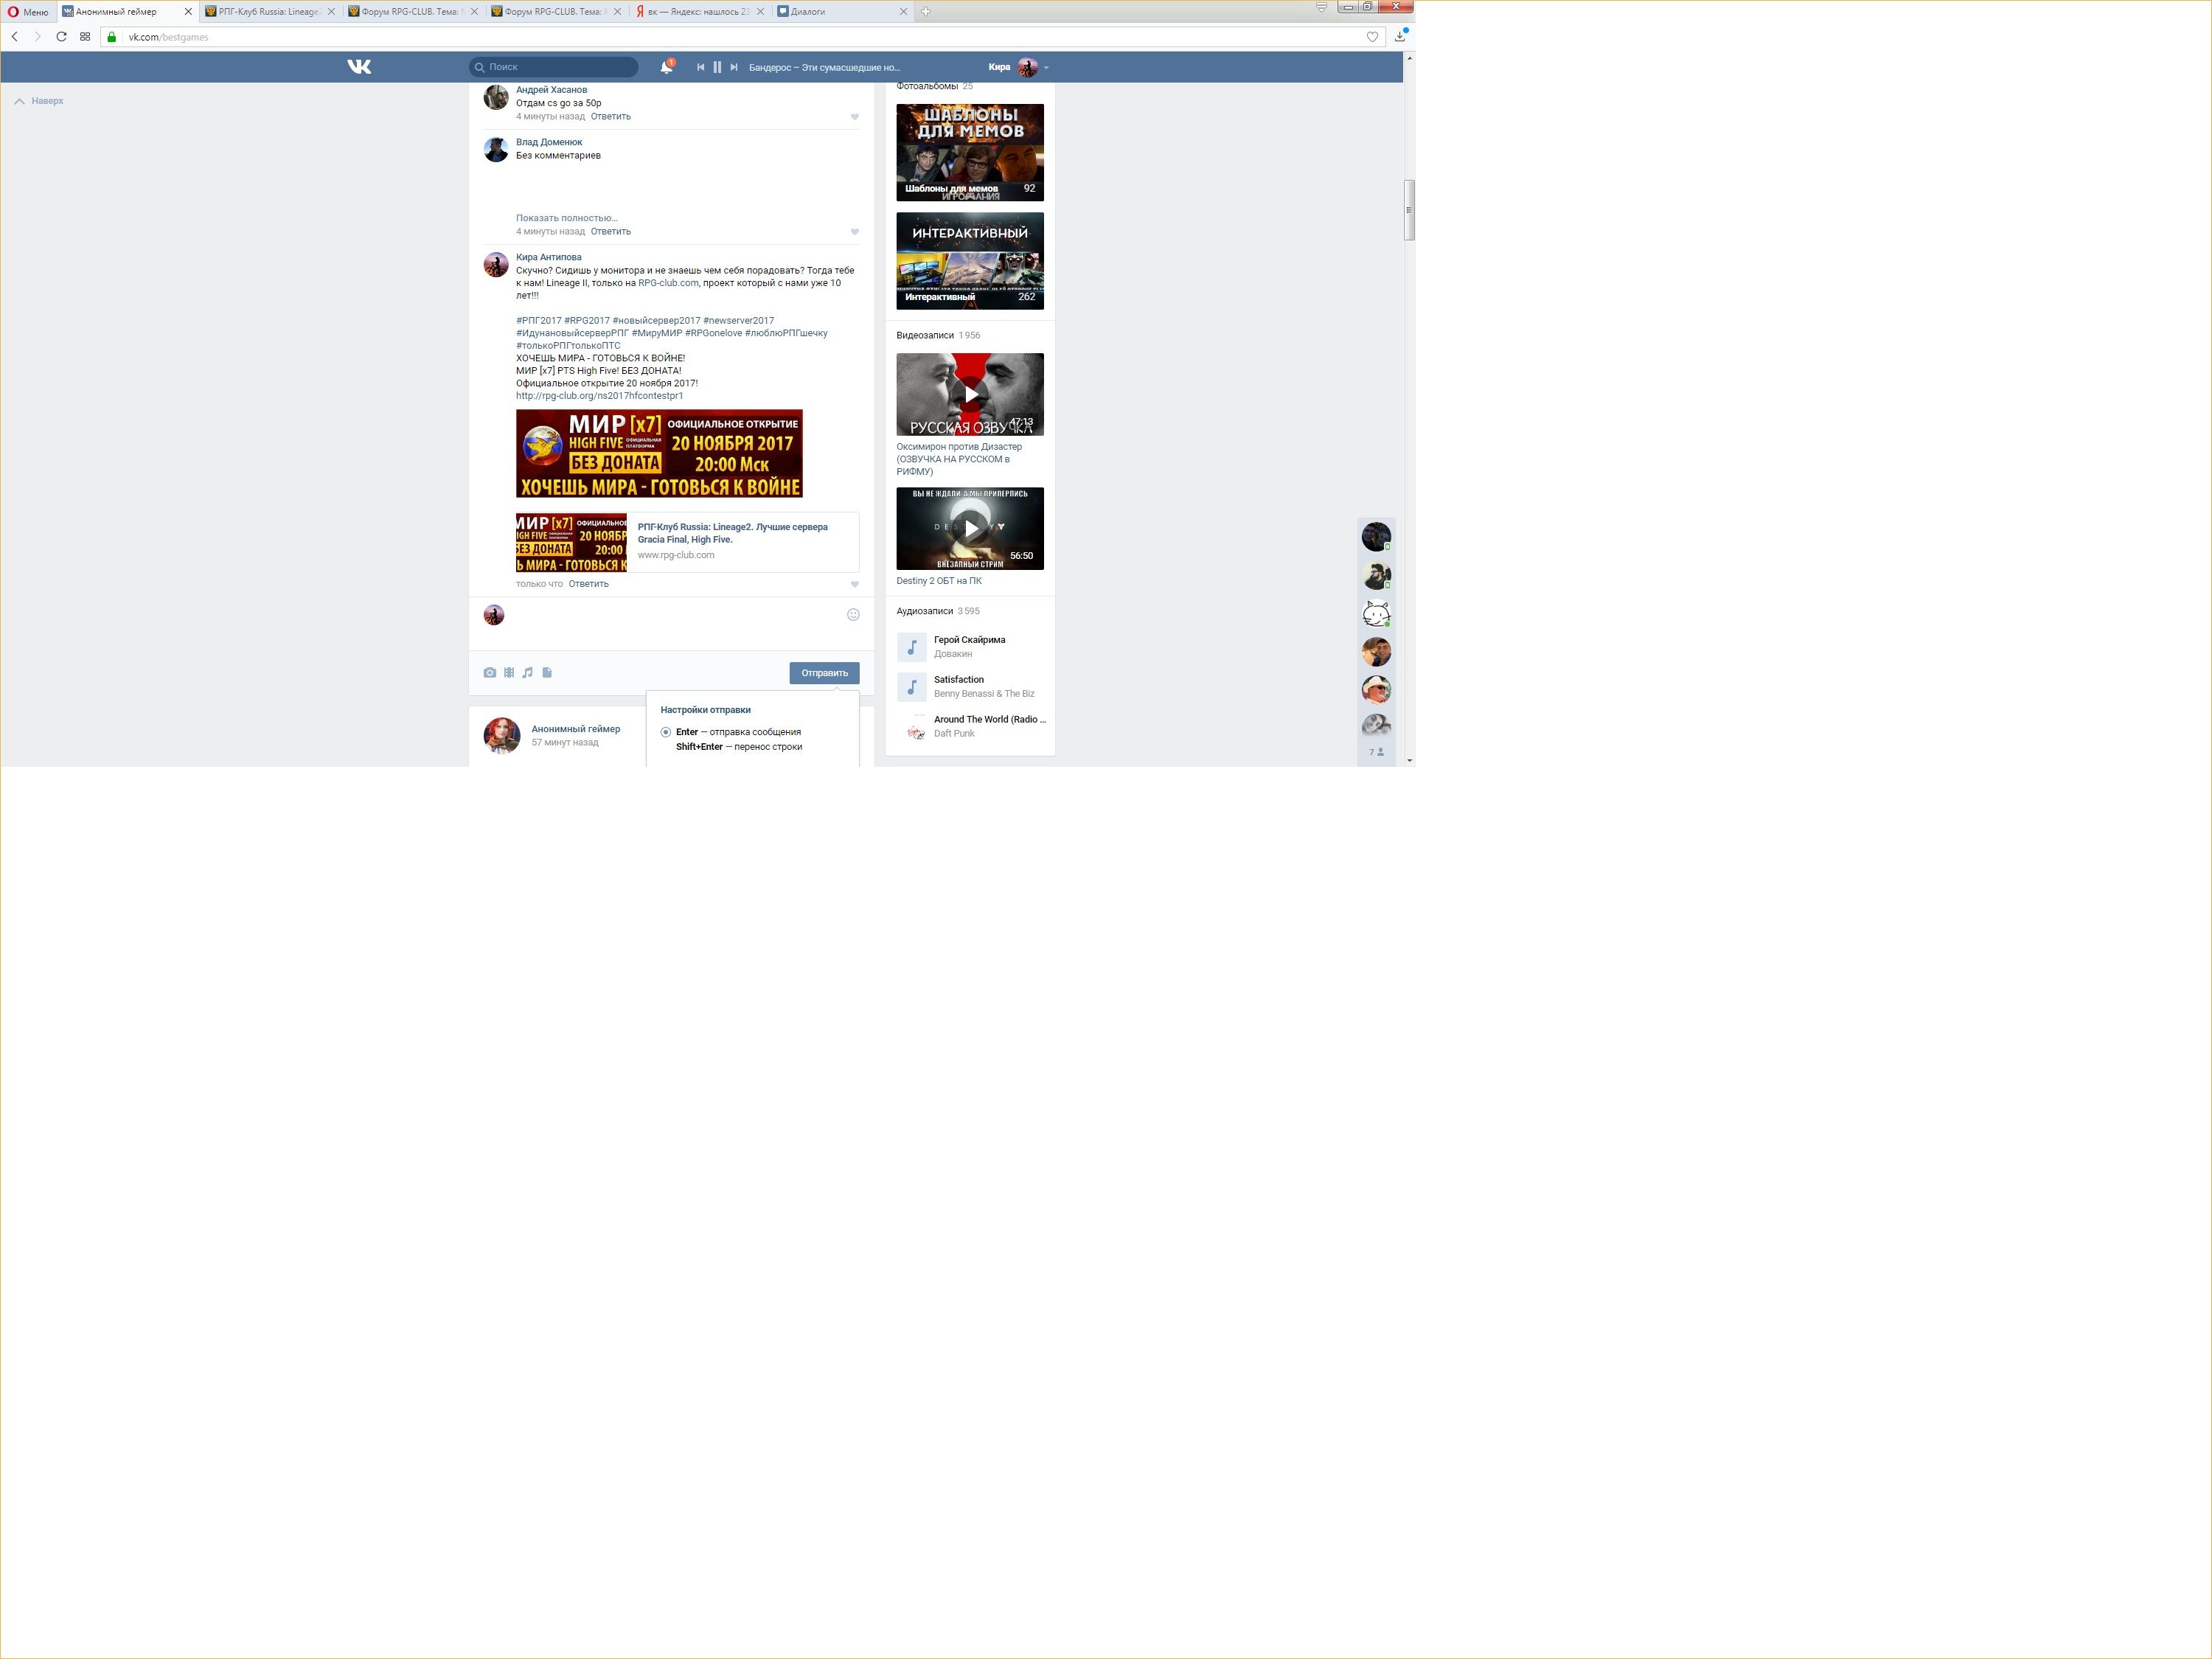Image resolution: width=2212 pixels, height=1659 pixels.
Task: Skip to next track in header player
Action: 734,67
